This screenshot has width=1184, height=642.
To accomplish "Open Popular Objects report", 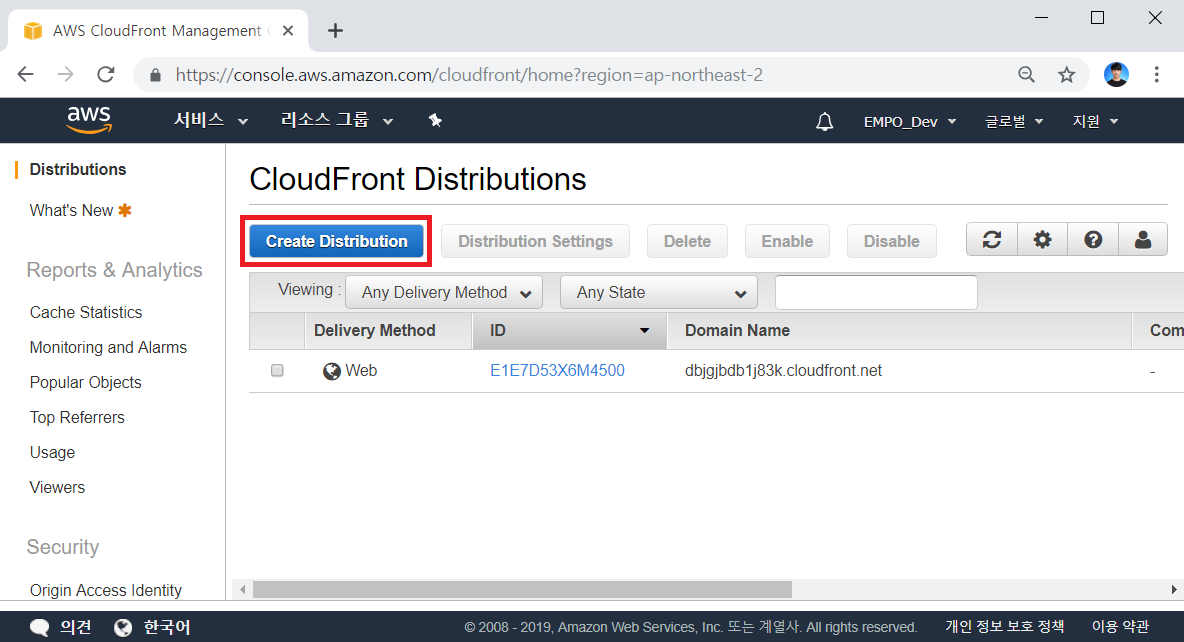I will [x=85, y=382].
